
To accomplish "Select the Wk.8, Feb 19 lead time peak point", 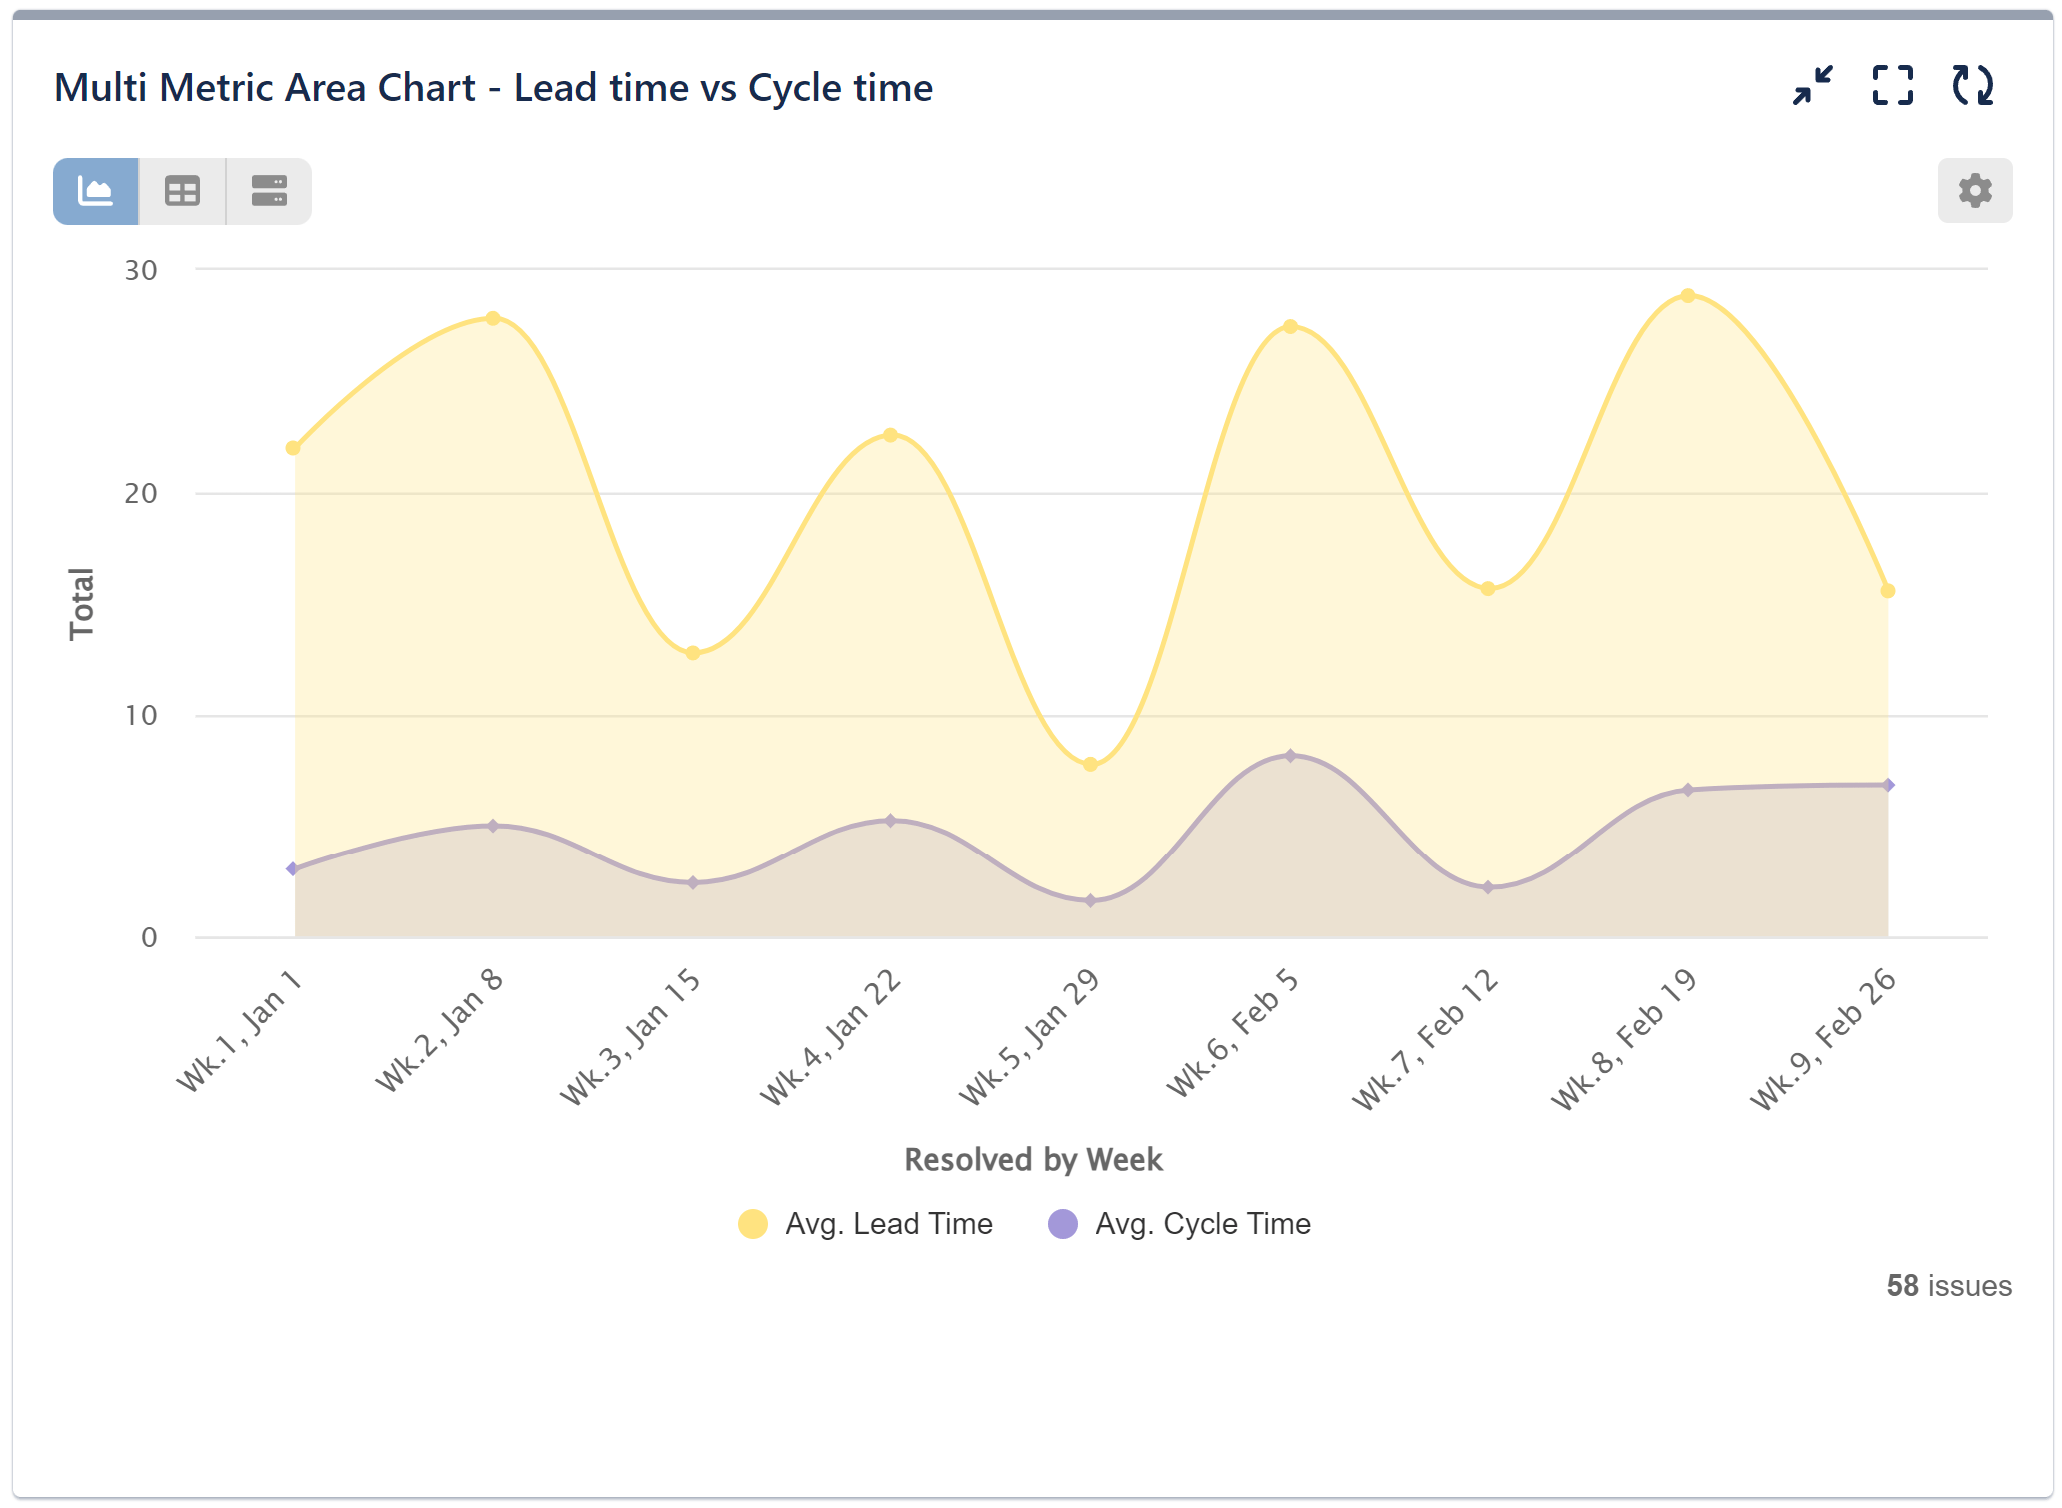I will (1688, 295).
